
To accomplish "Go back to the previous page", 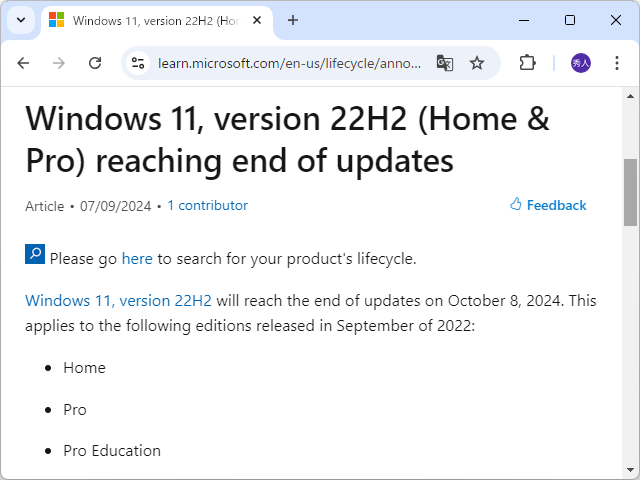I will pyautogui.click(x=23, y=63).
